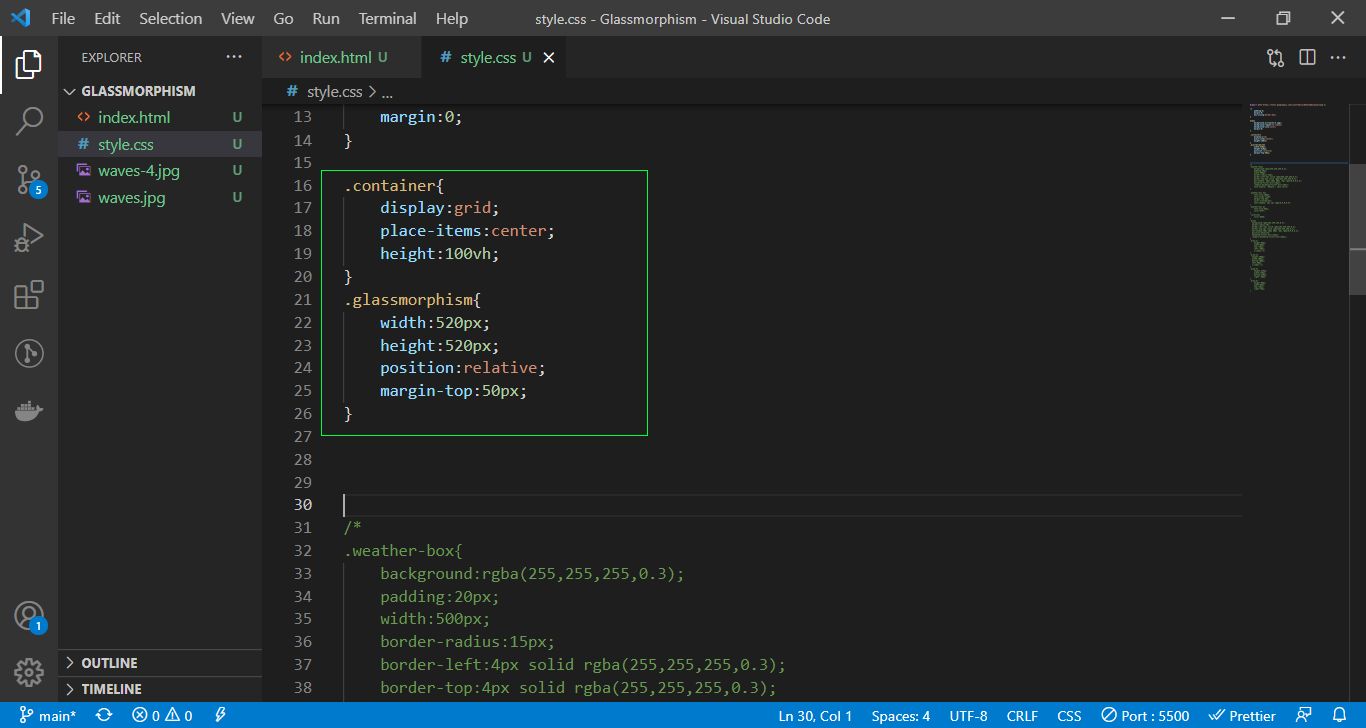Expand the TIMELINE panel
The width and height of the screenshot is (1366, 728).
click(x=160, y=689)
